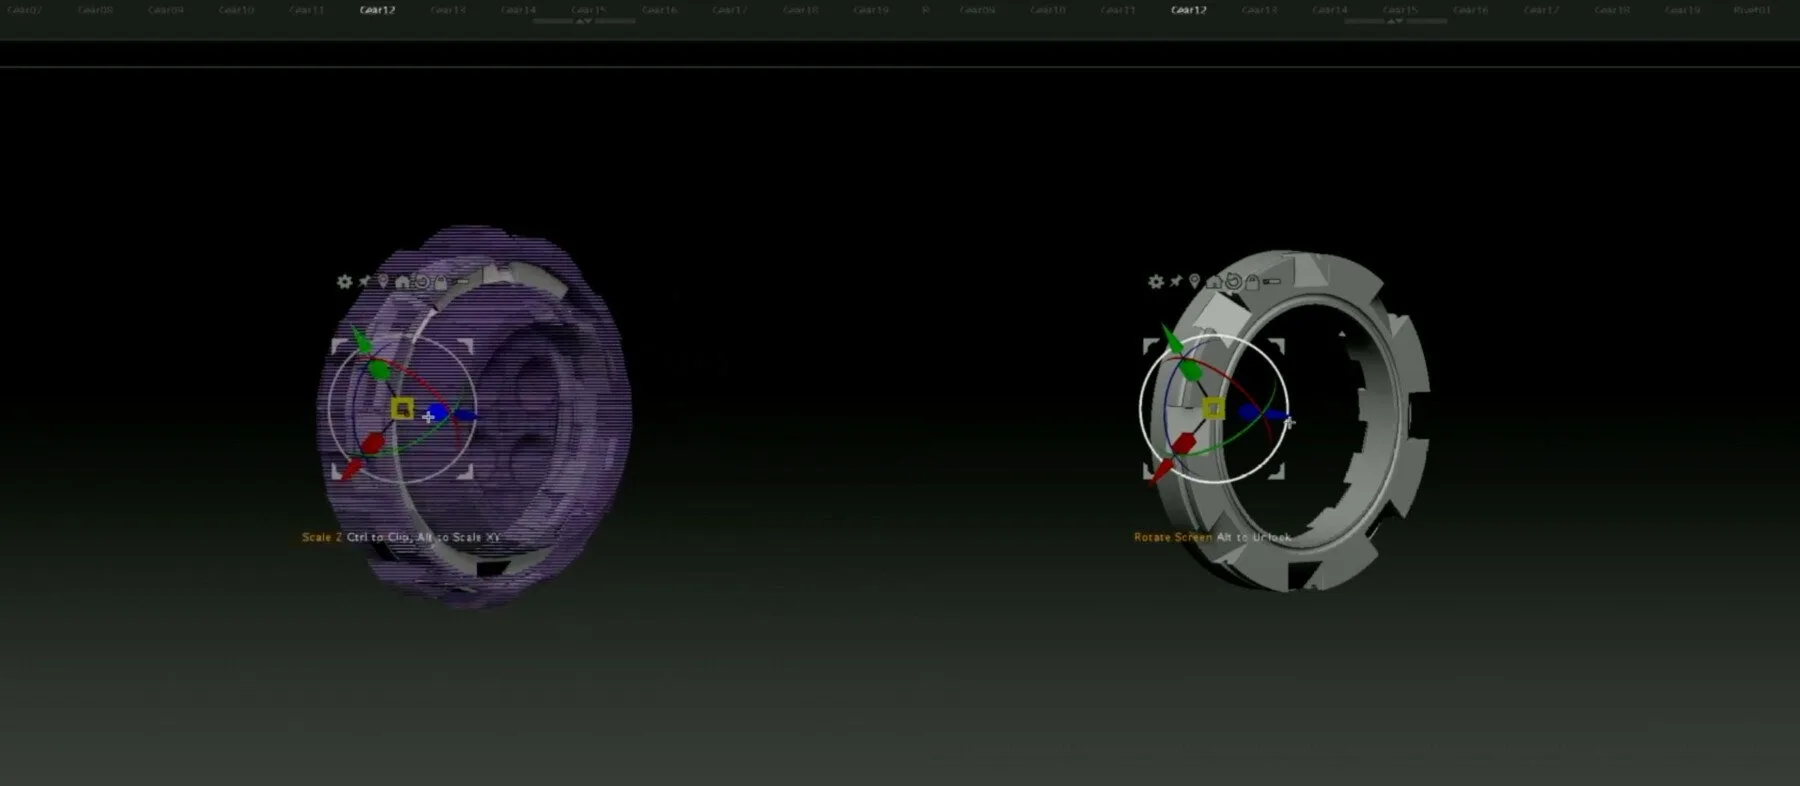Click red scale handle on right gizmo
This screenshot has height=786, width=1800.
point(1183,443)
